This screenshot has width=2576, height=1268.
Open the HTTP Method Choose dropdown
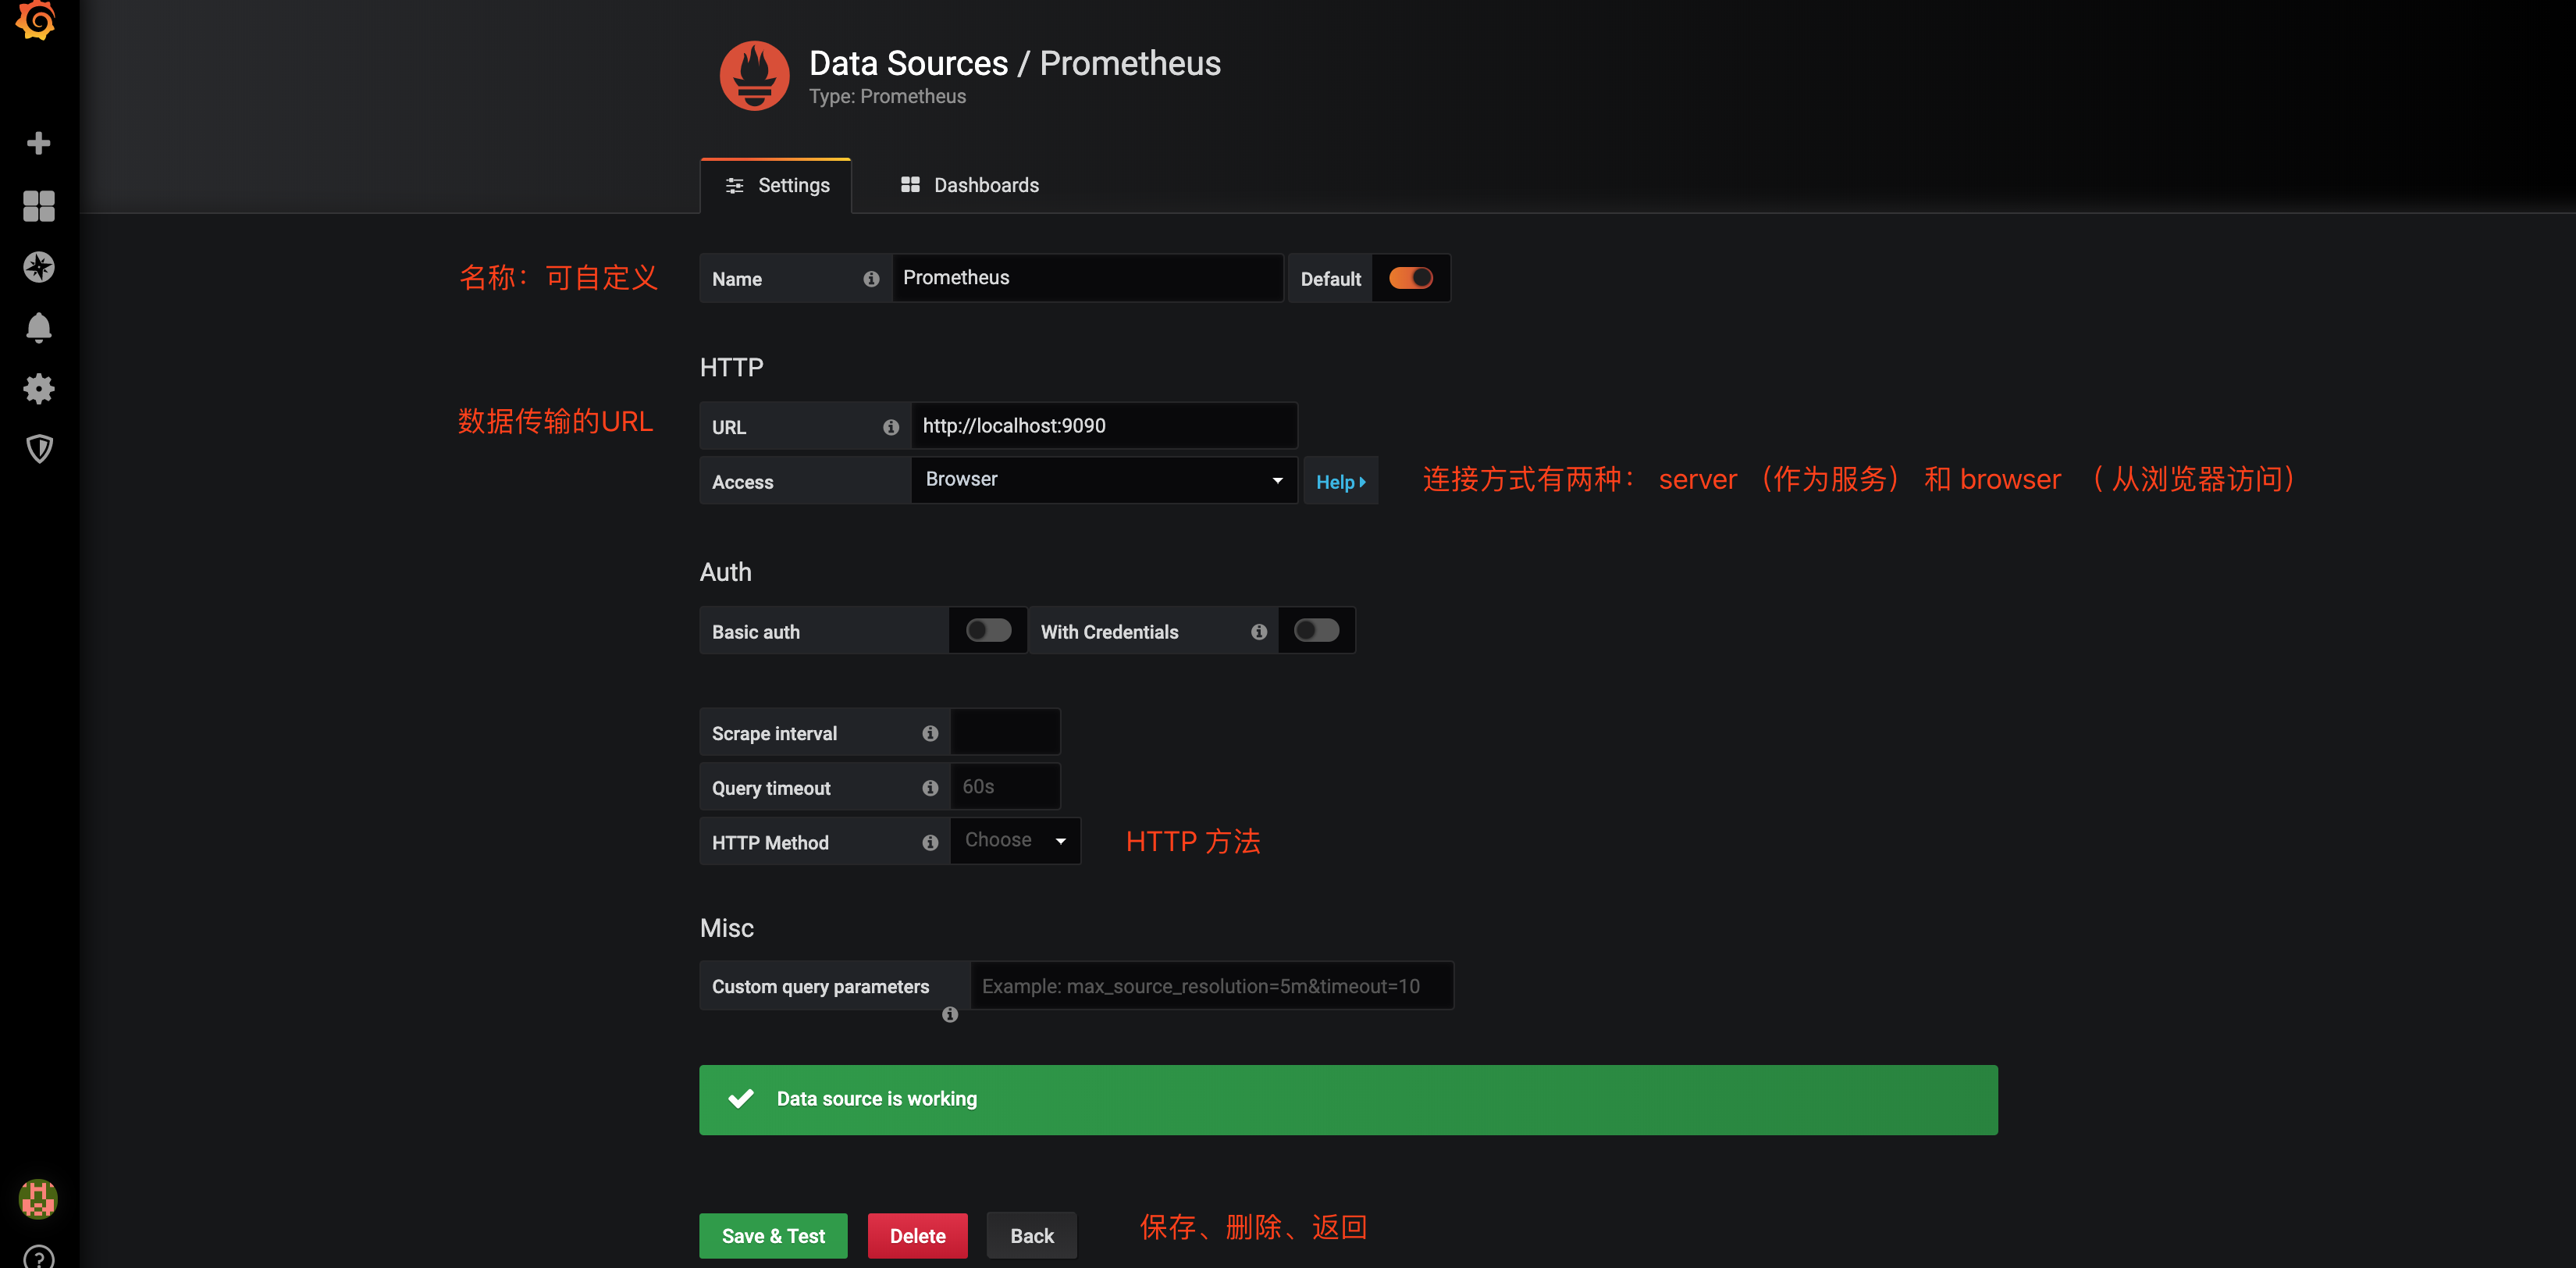[1015, 841]
